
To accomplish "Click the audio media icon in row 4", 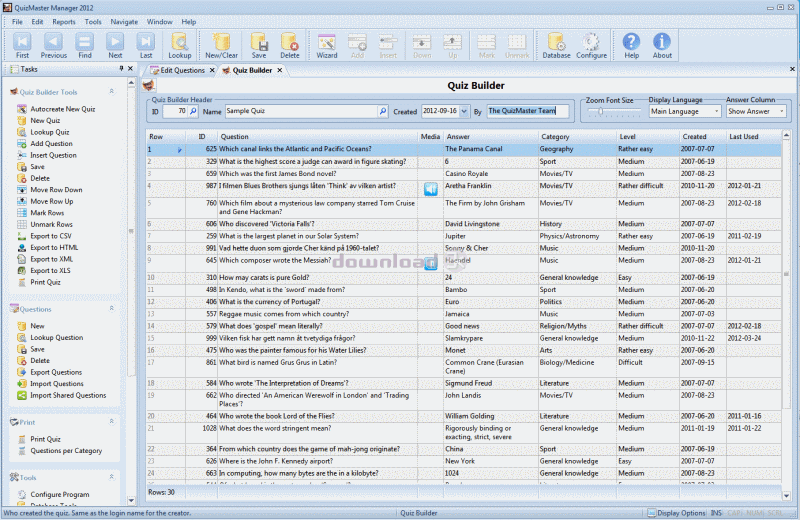I will click(x=431, y=189).
